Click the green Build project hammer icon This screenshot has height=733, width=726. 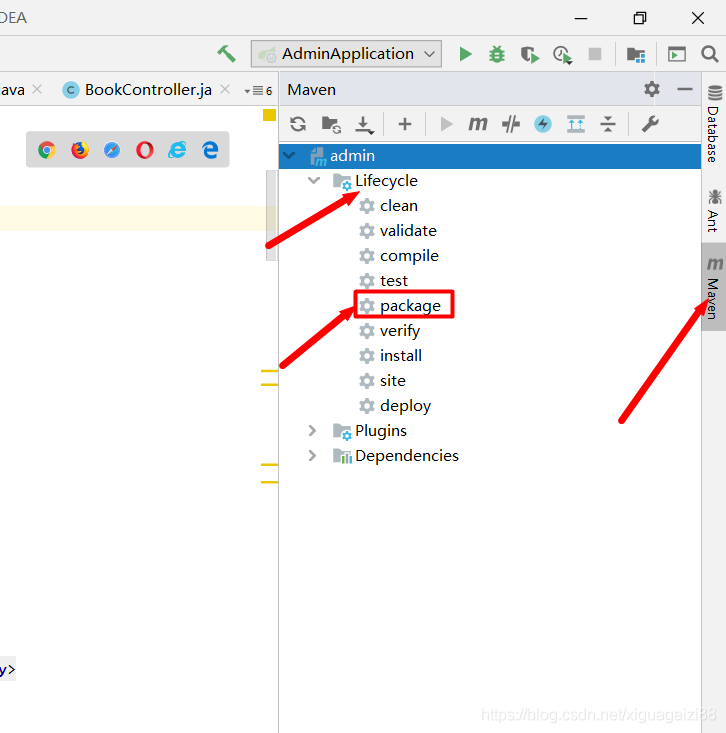click(227, 54)
